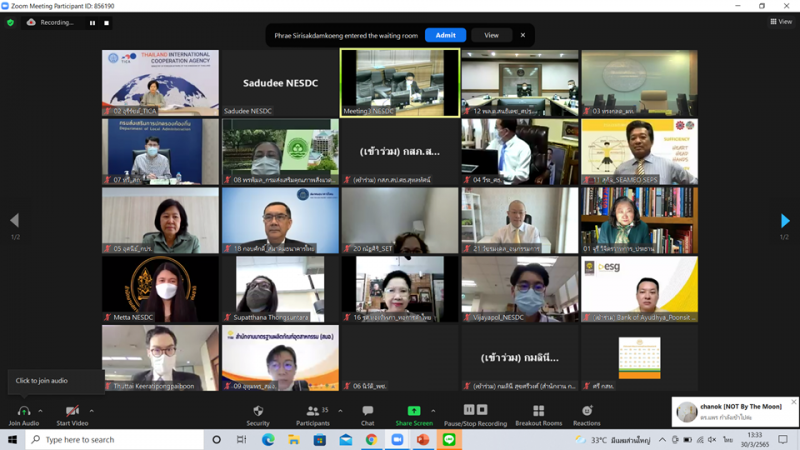800x450 pixels.
Task: Switch the Thai input language indicator
Action: coord(728,439)
